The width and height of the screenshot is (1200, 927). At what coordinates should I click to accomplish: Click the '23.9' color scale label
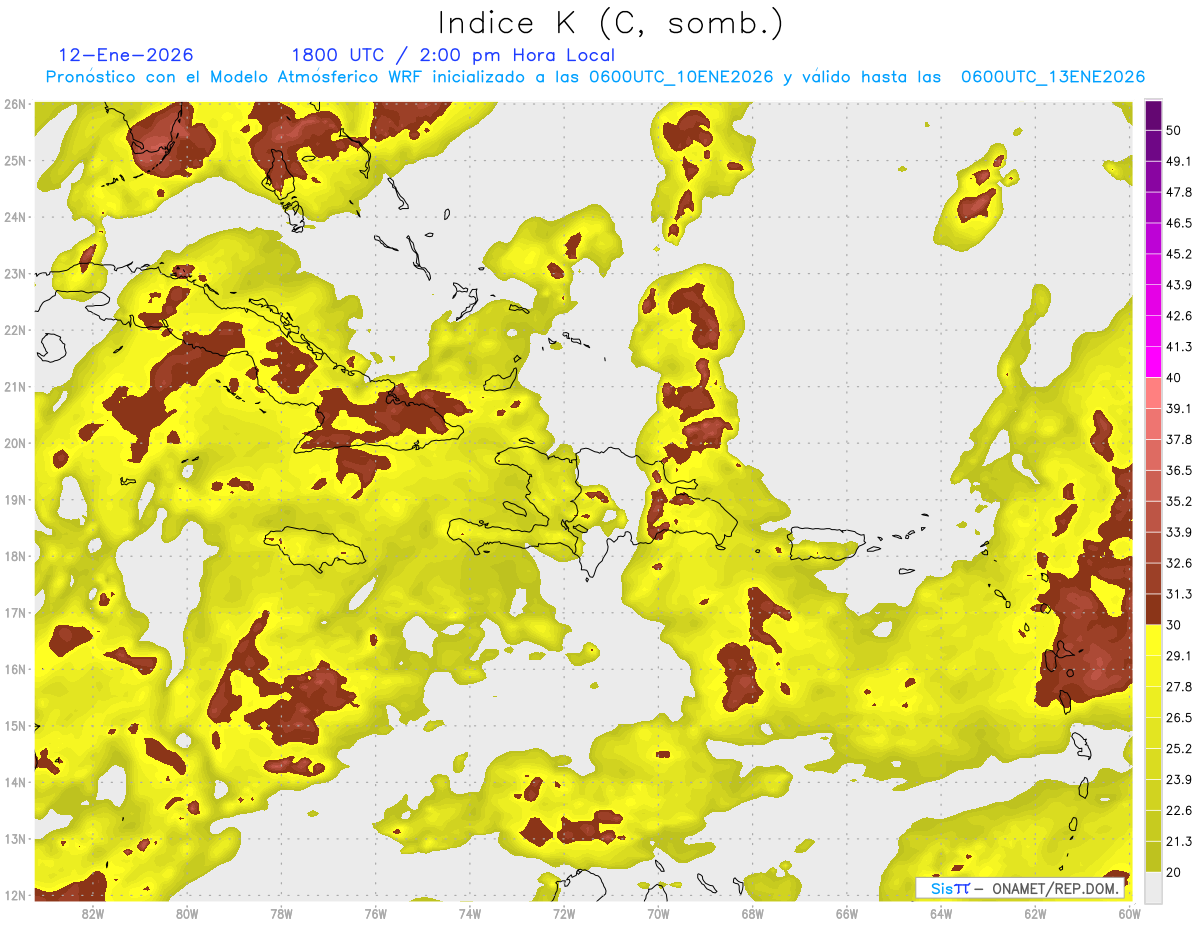(x=1180, y=780)
